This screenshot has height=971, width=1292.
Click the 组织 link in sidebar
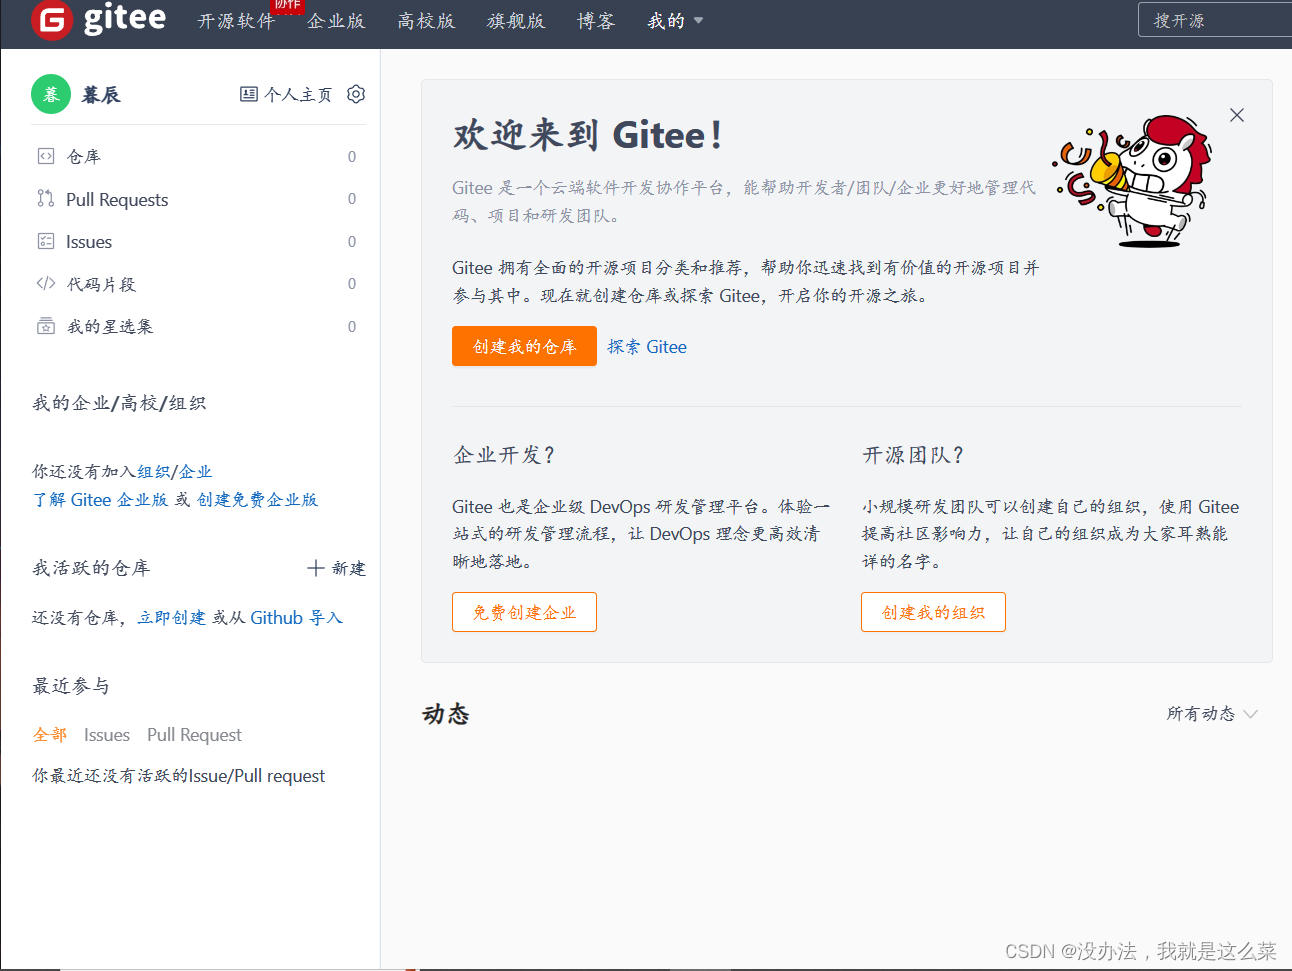(153, 471)
